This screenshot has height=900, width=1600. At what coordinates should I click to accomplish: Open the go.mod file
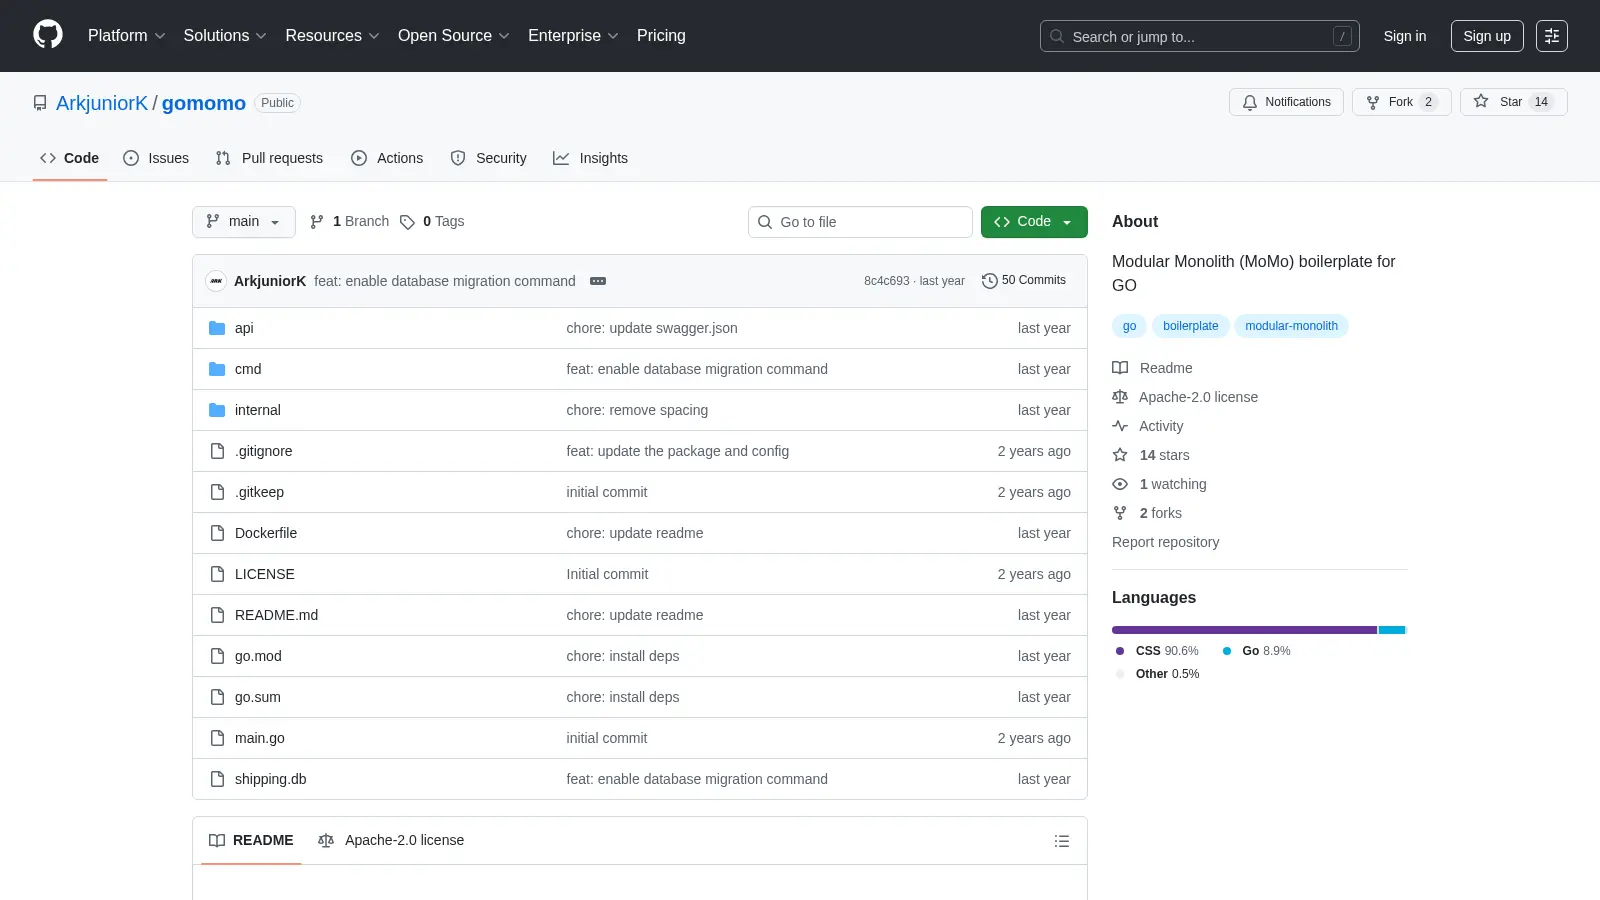(x=258, y=656)
